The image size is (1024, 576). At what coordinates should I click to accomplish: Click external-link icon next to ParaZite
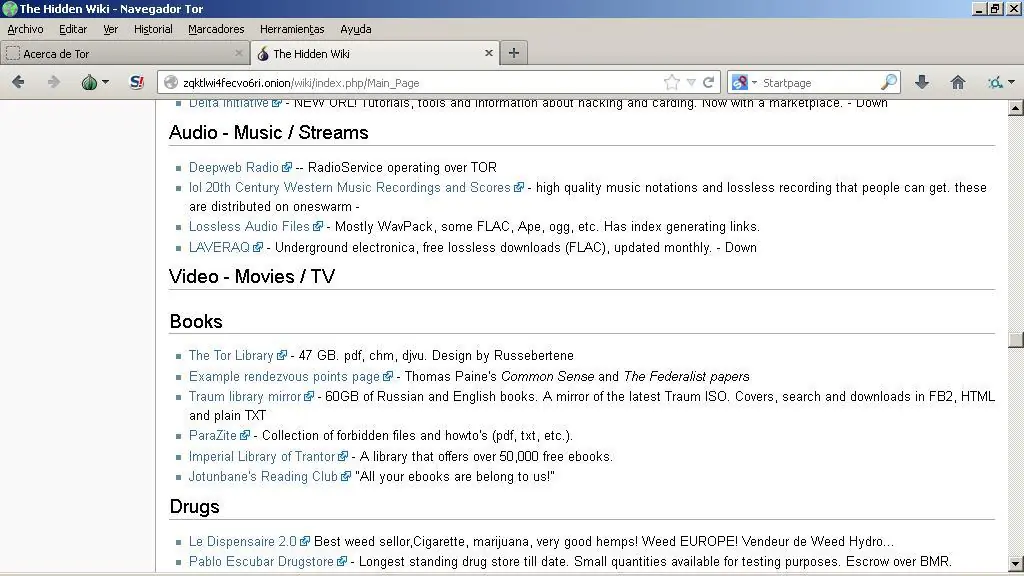[x=245, y=436]
